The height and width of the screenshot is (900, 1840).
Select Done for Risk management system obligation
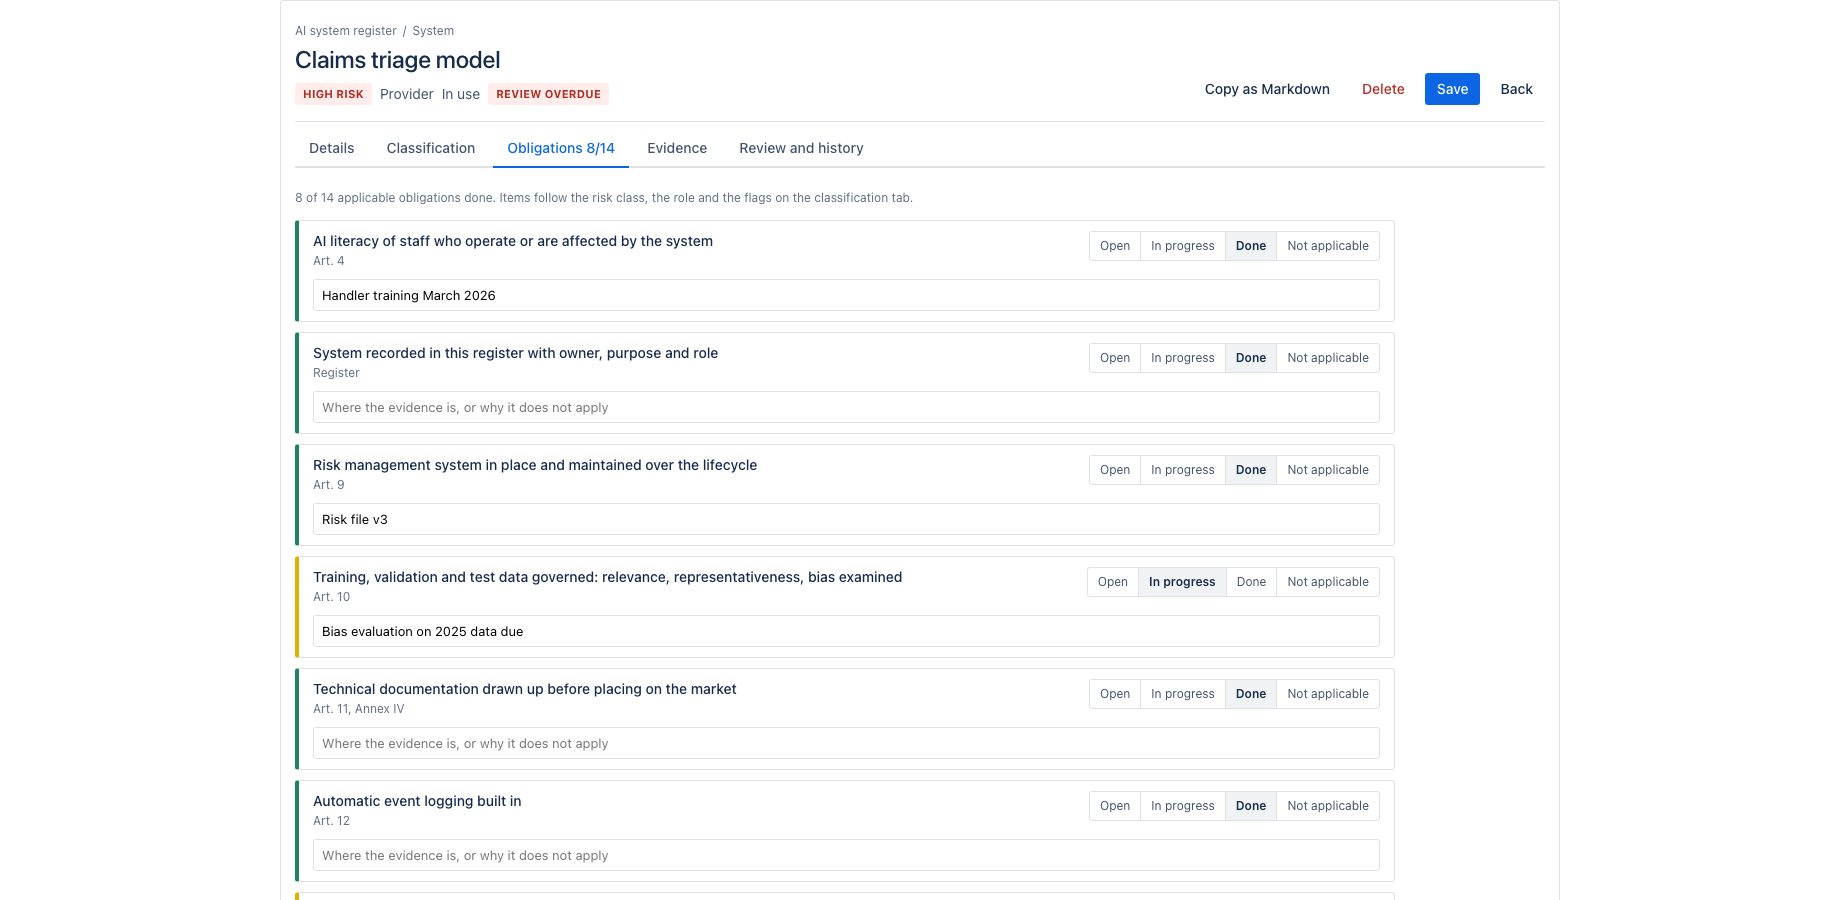click(x=1251, y=470)
